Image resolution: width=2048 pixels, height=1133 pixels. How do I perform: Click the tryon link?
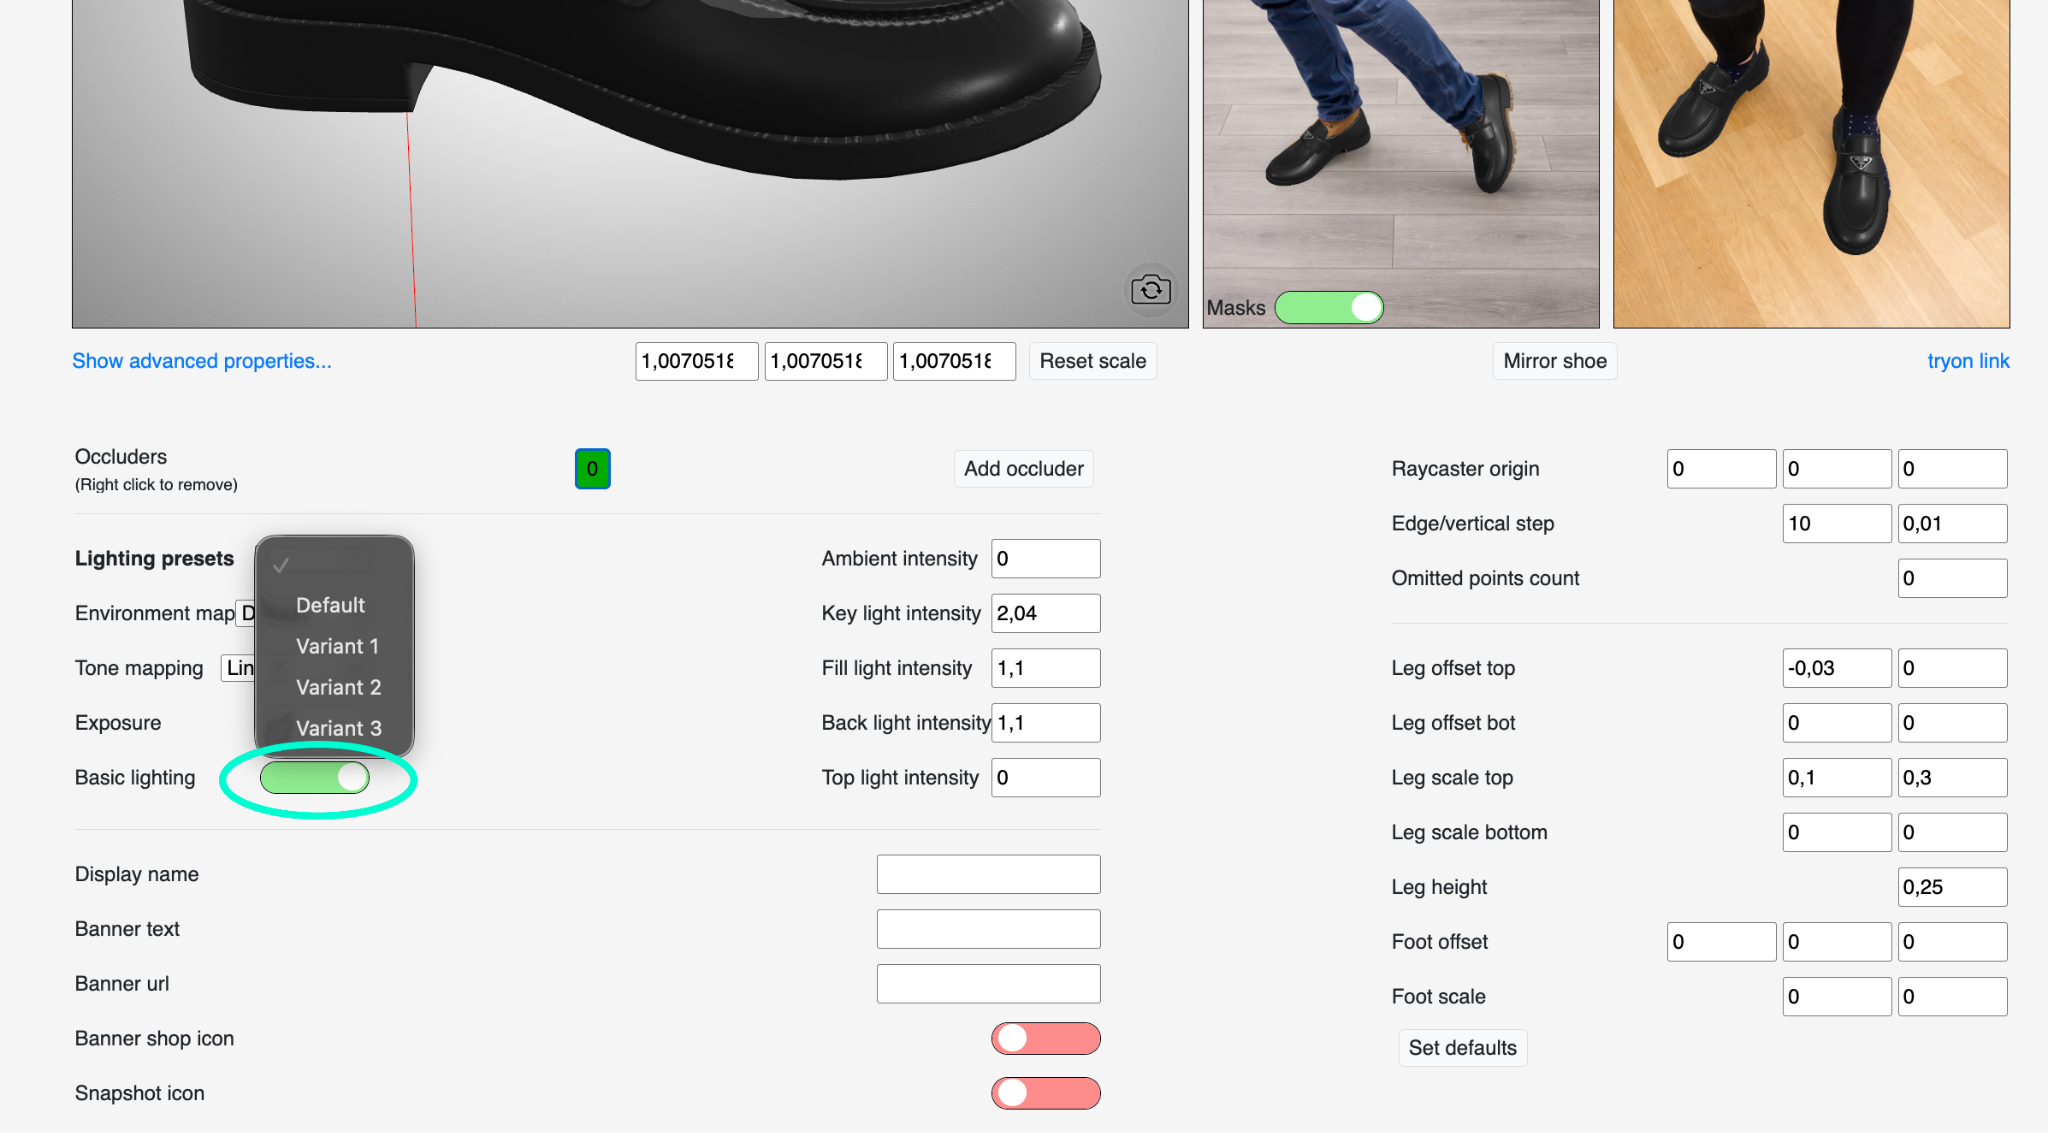click(x=1967, y=361)
